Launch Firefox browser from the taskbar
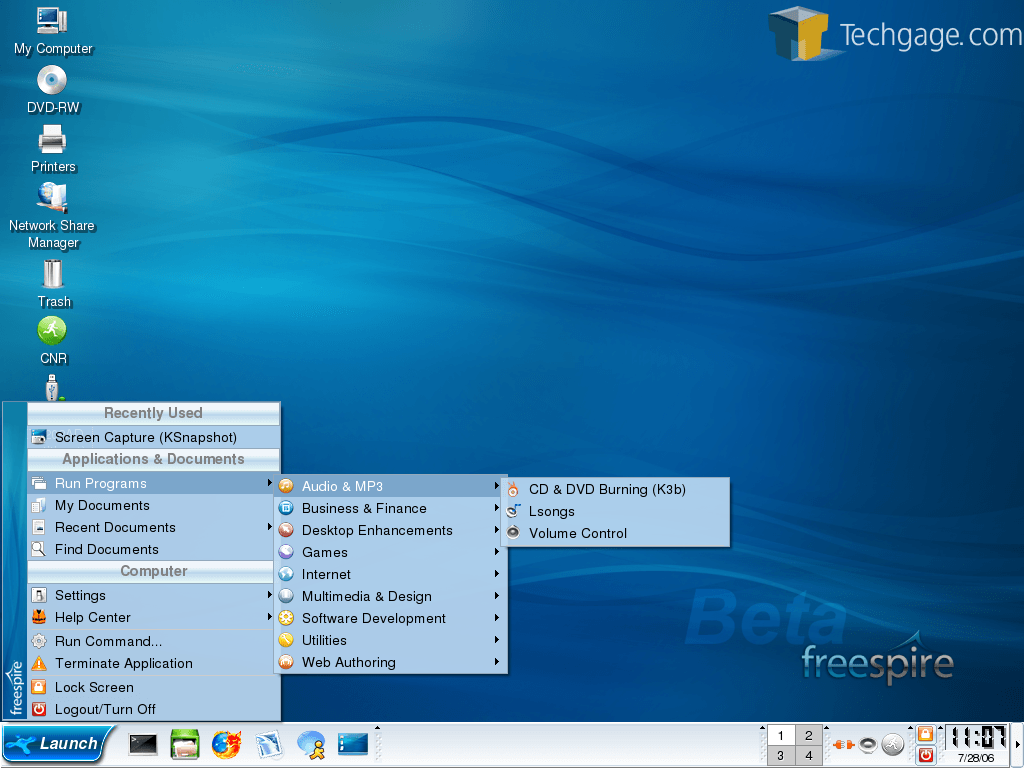The height and width of the screenshot is (768, 1024). click(227, 744)
